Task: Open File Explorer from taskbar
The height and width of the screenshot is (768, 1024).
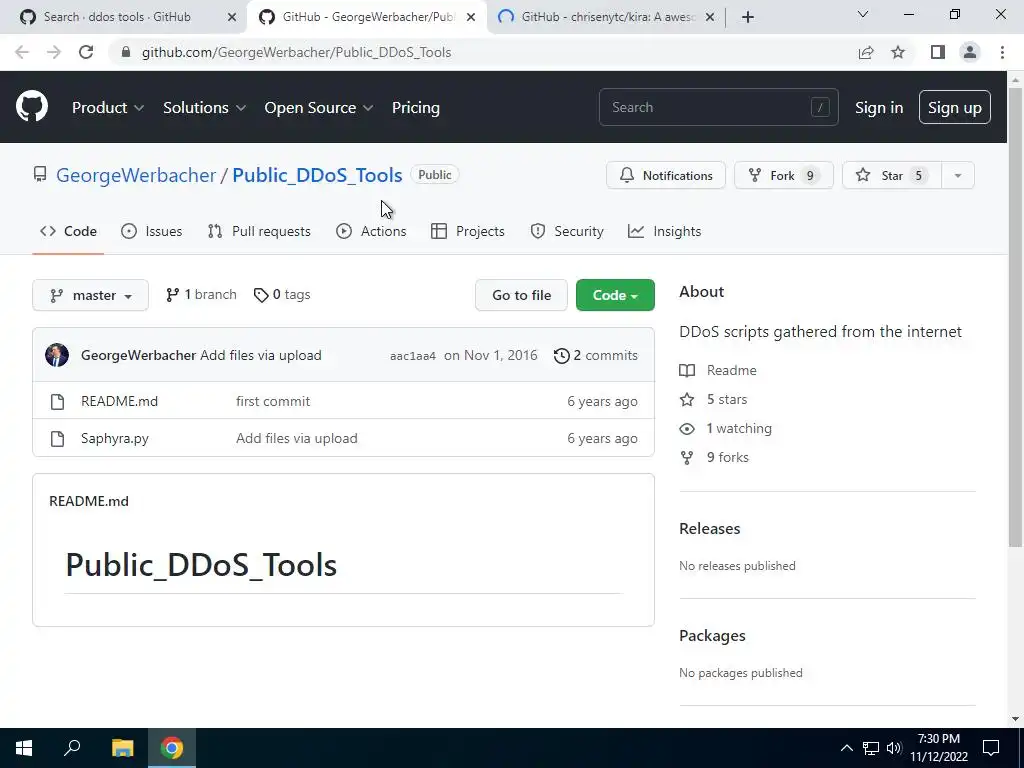Action: point(122,748)
